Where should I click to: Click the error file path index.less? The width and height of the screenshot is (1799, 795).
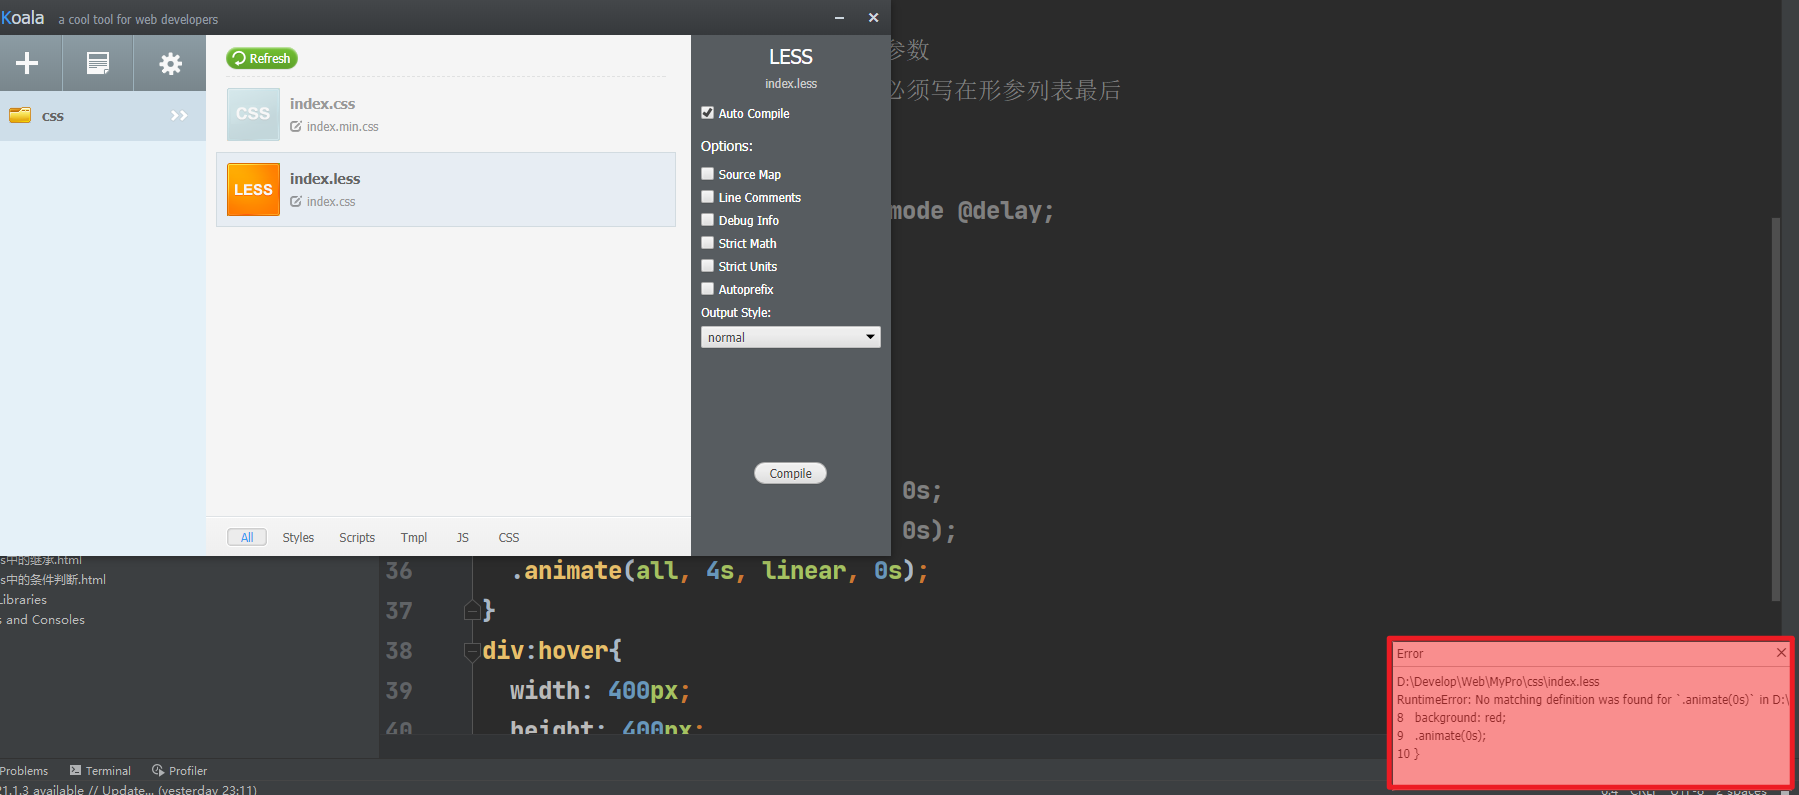1498,682
